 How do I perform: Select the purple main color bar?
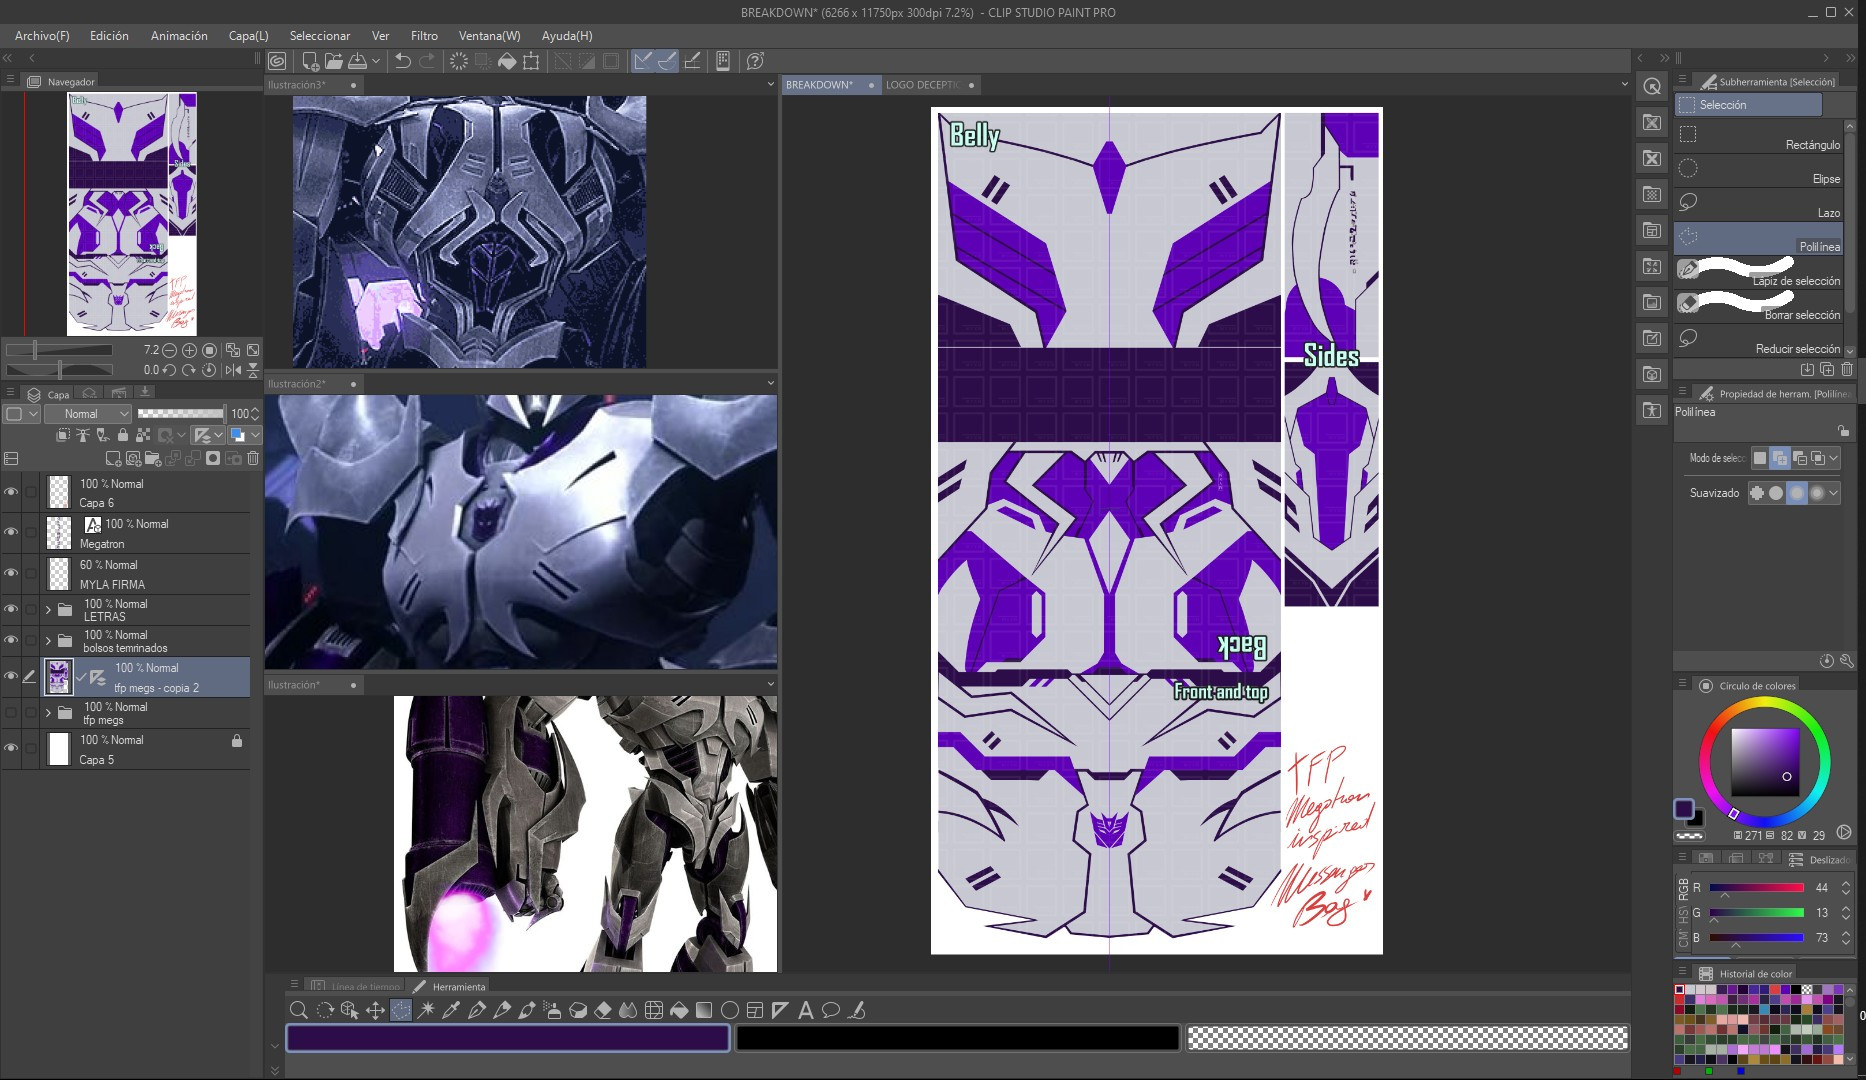[x=508, y=1039]
